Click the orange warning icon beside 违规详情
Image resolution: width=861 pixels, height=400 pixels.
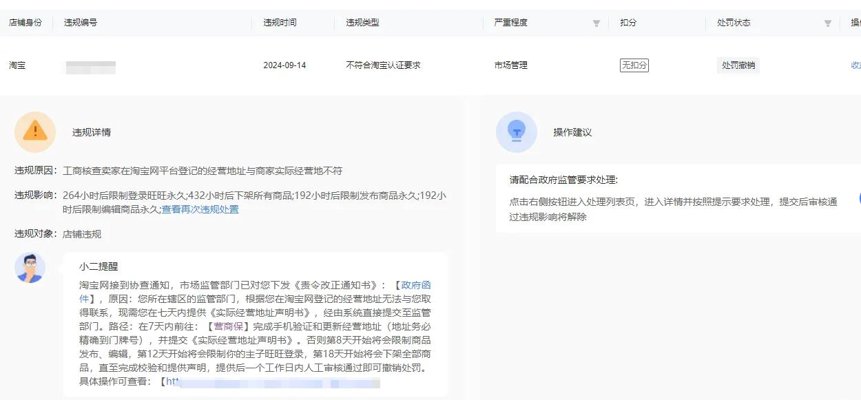35,132
